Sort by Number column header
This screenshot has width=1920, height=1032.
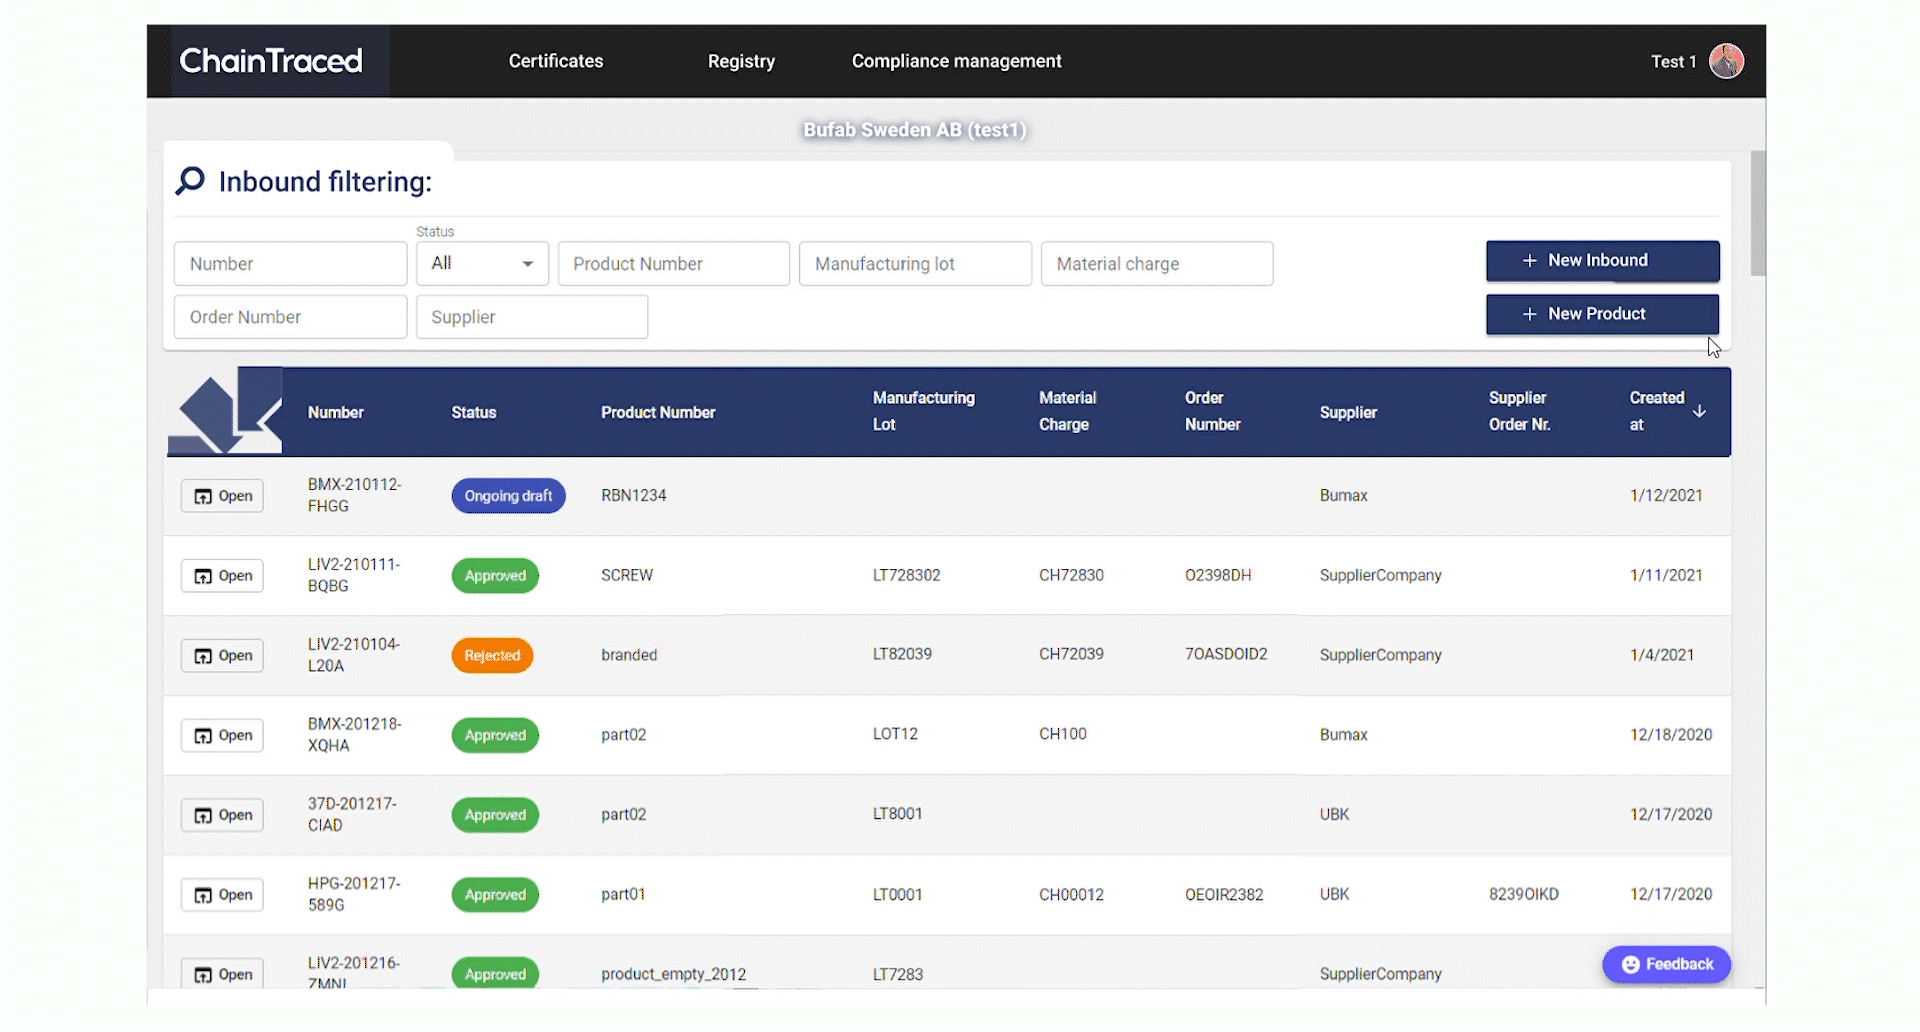coord(336,412)
